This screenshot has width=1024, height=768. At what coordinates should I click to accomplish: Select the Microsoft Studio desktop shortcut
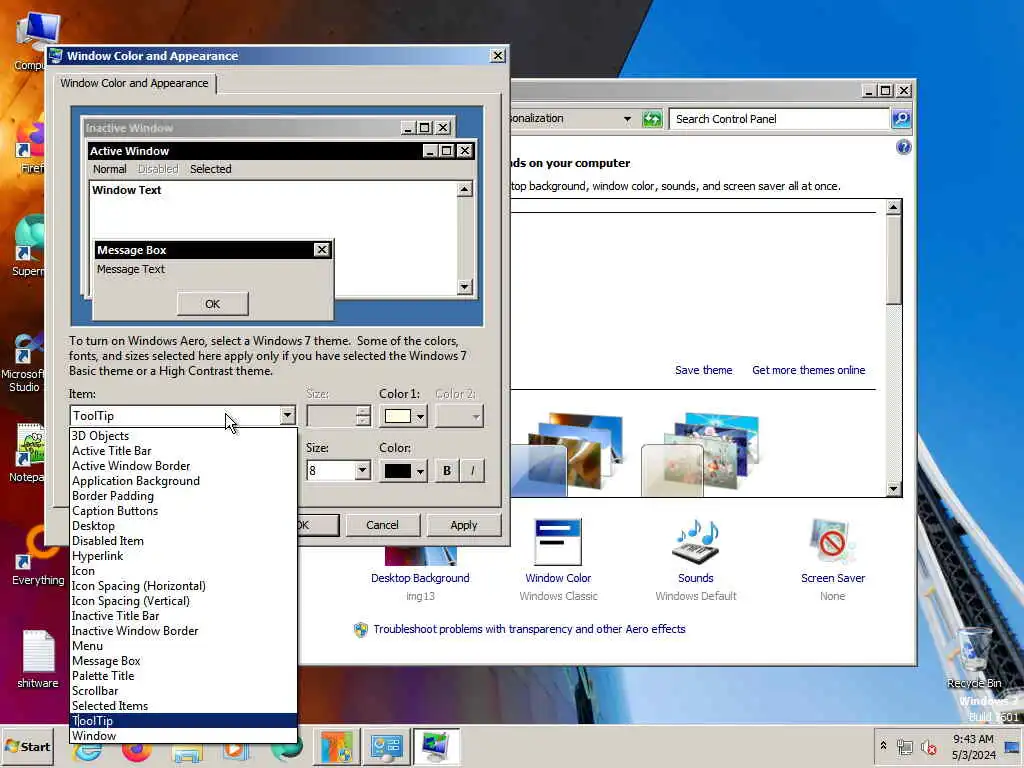24,362
